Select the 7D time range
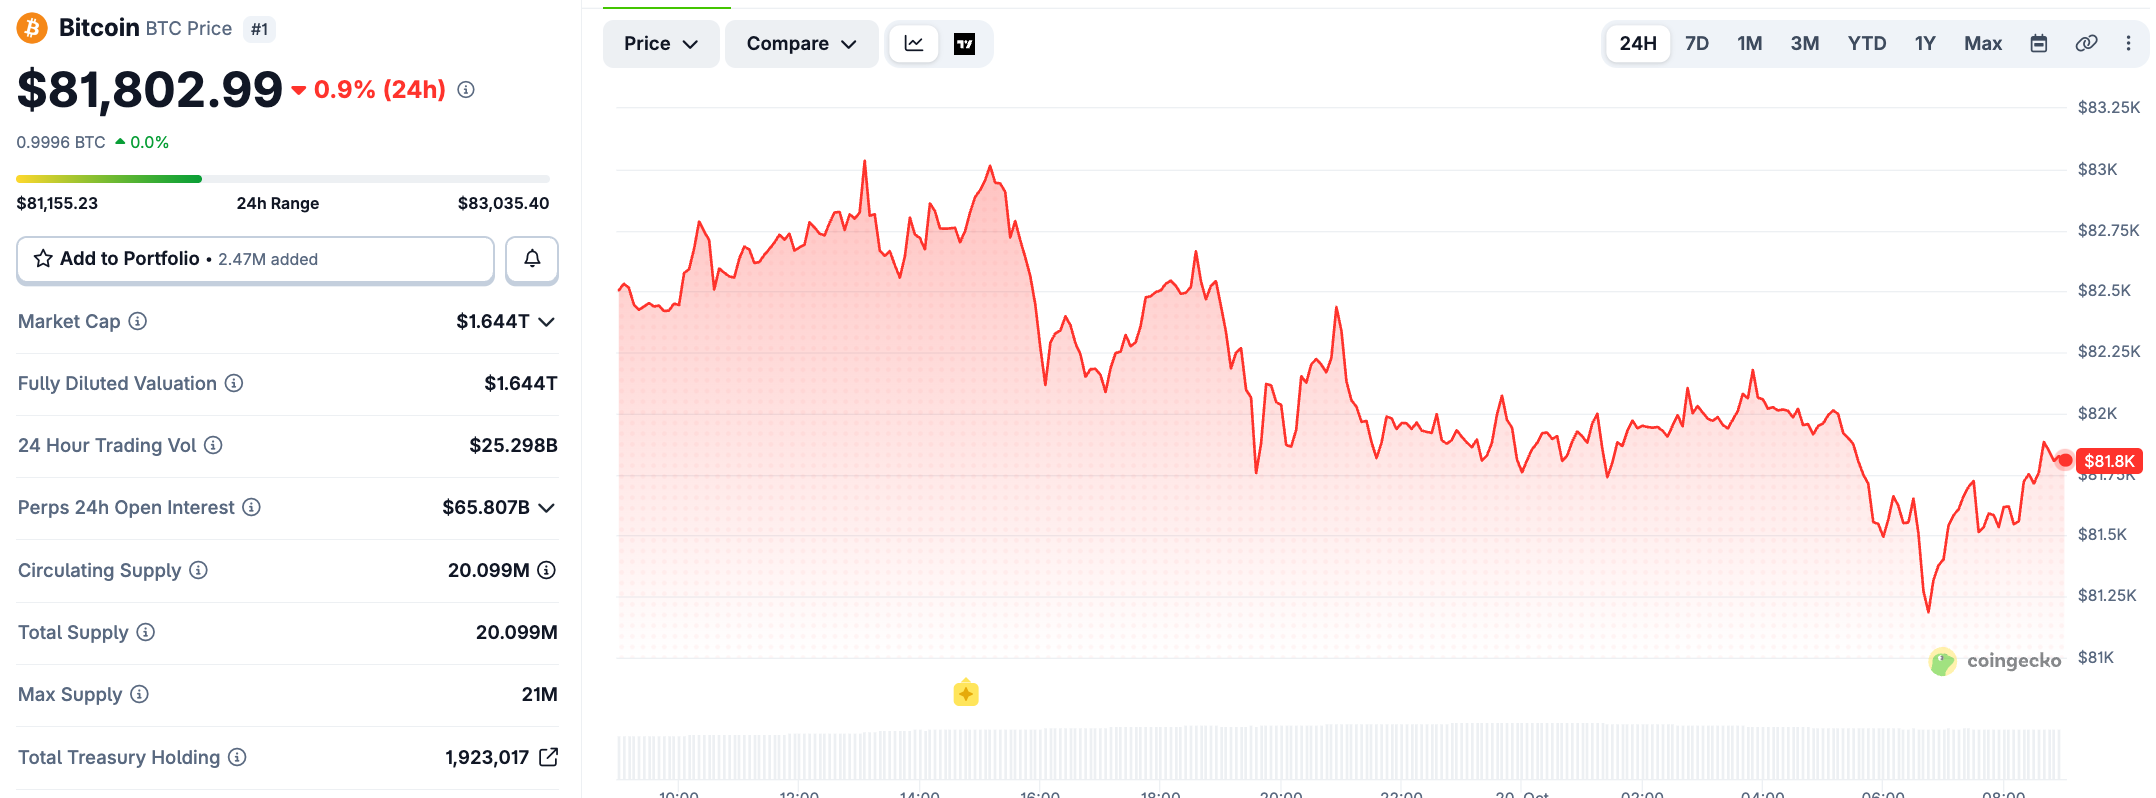 tap(1697, 43)
